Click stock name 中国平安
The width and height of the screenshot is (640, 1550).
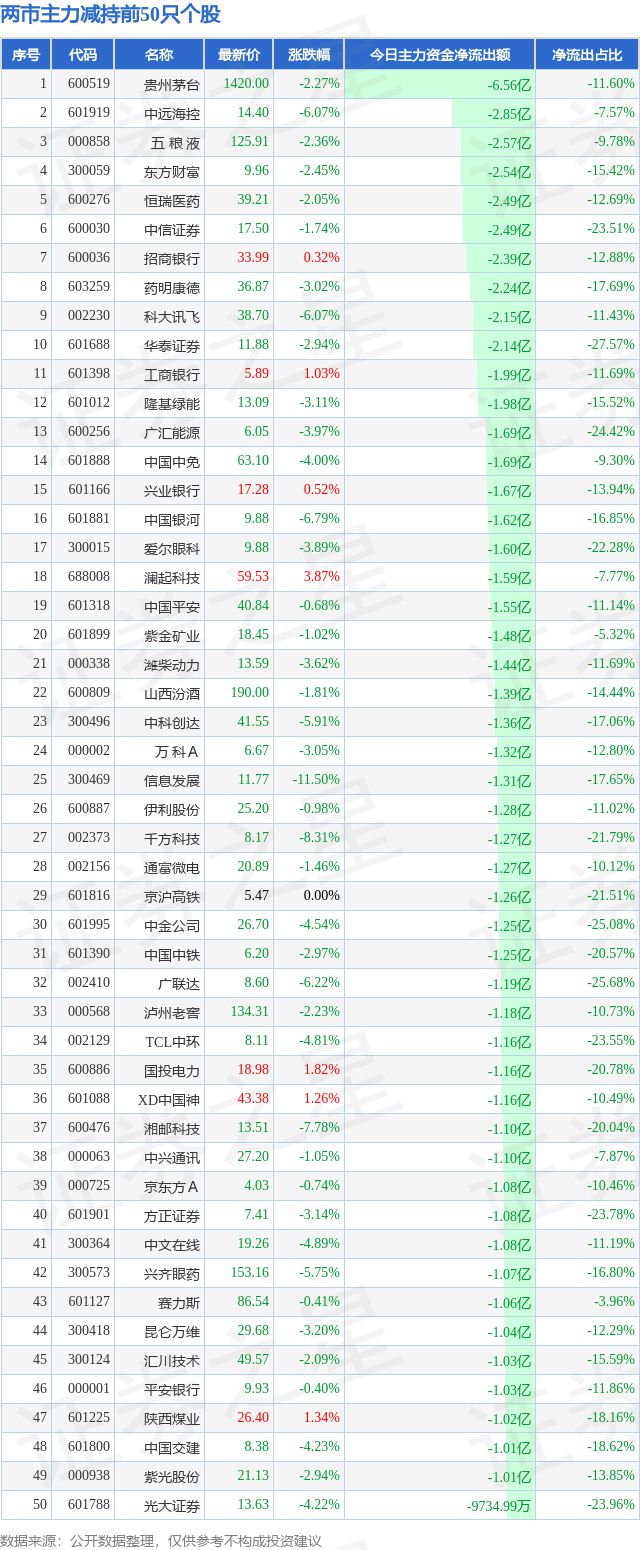point(172,606)
